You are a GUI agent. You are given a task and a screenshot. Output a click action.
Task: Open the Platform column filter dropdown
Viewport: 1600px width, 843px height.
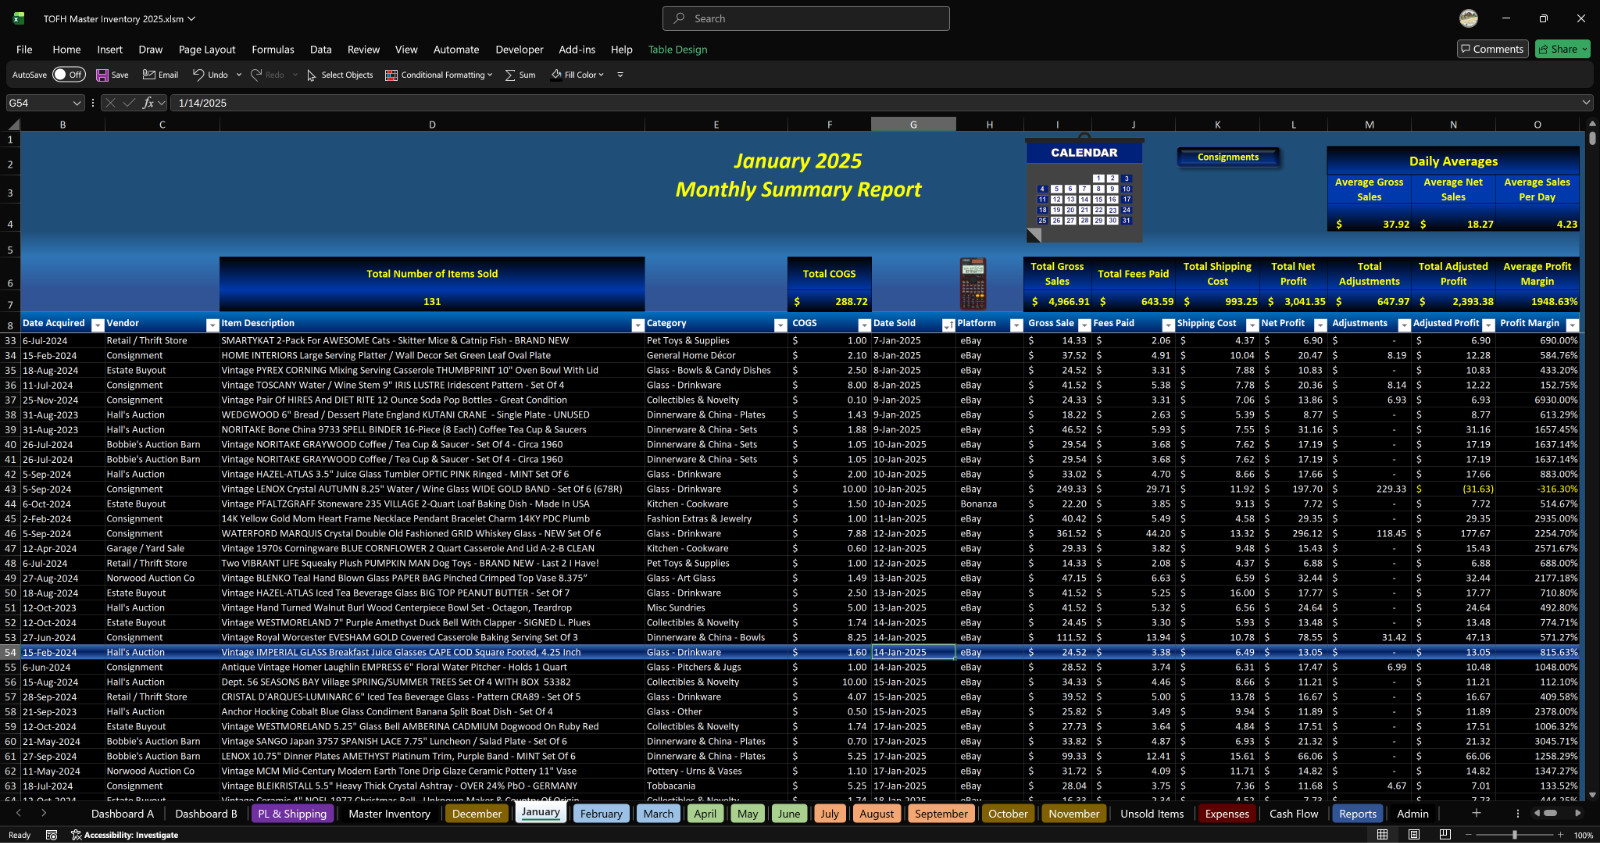pyautogui.click(x=1016, y=325)
